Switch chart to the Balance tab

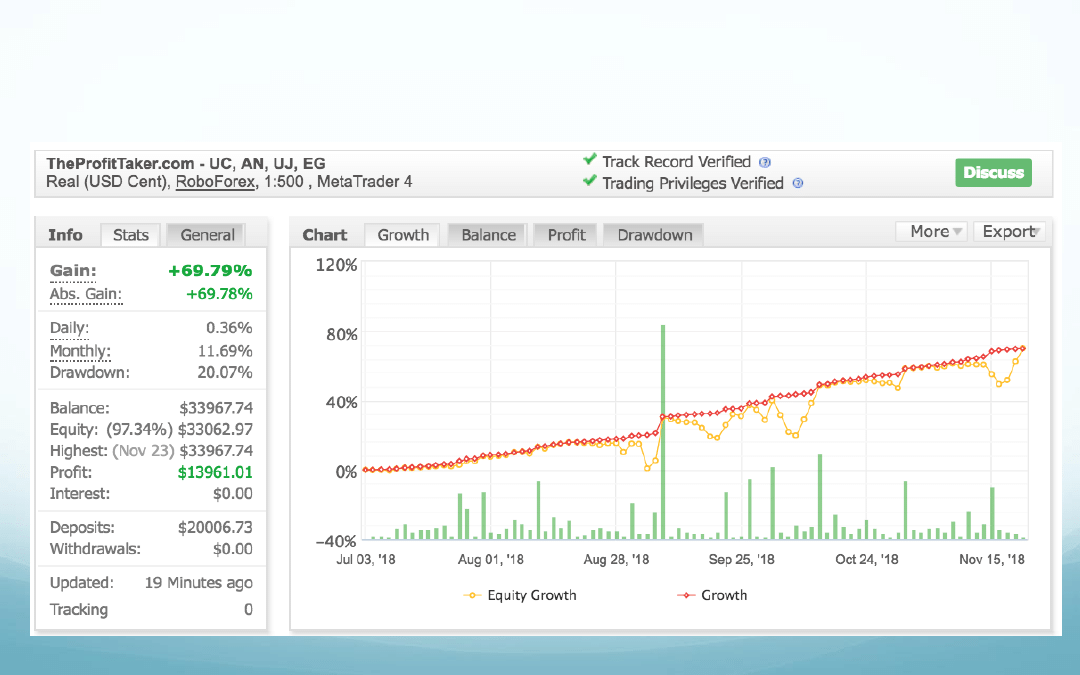(488, 235)
